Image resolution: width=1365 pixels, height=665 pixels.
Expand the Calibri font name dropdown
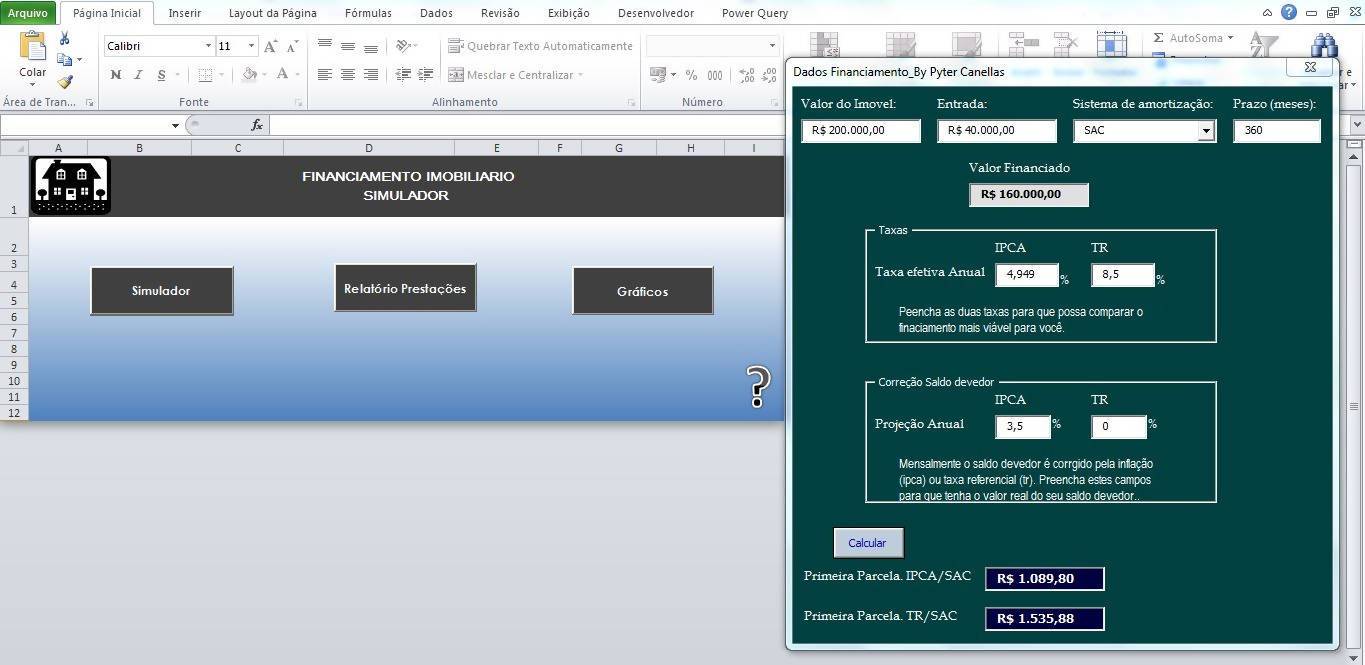[x=208, y=46]
